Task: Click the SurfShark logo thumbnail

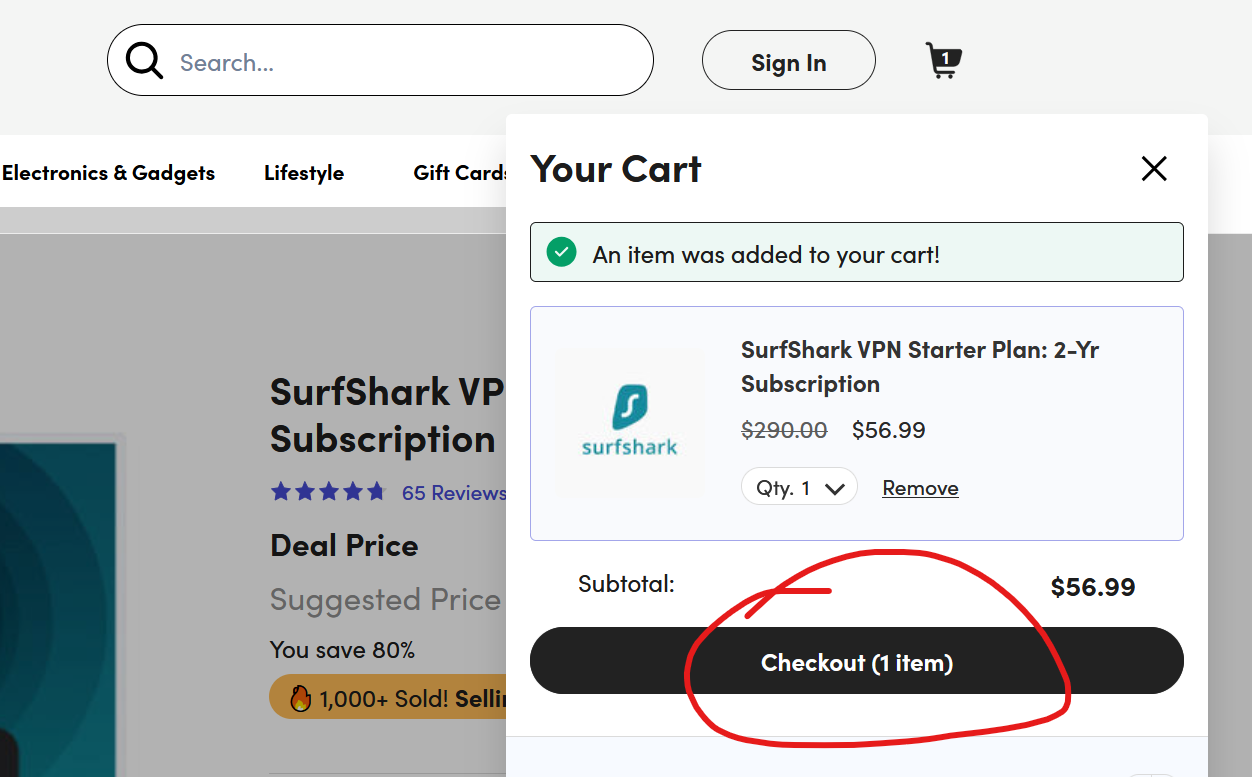Action: [x=629, y=420]
